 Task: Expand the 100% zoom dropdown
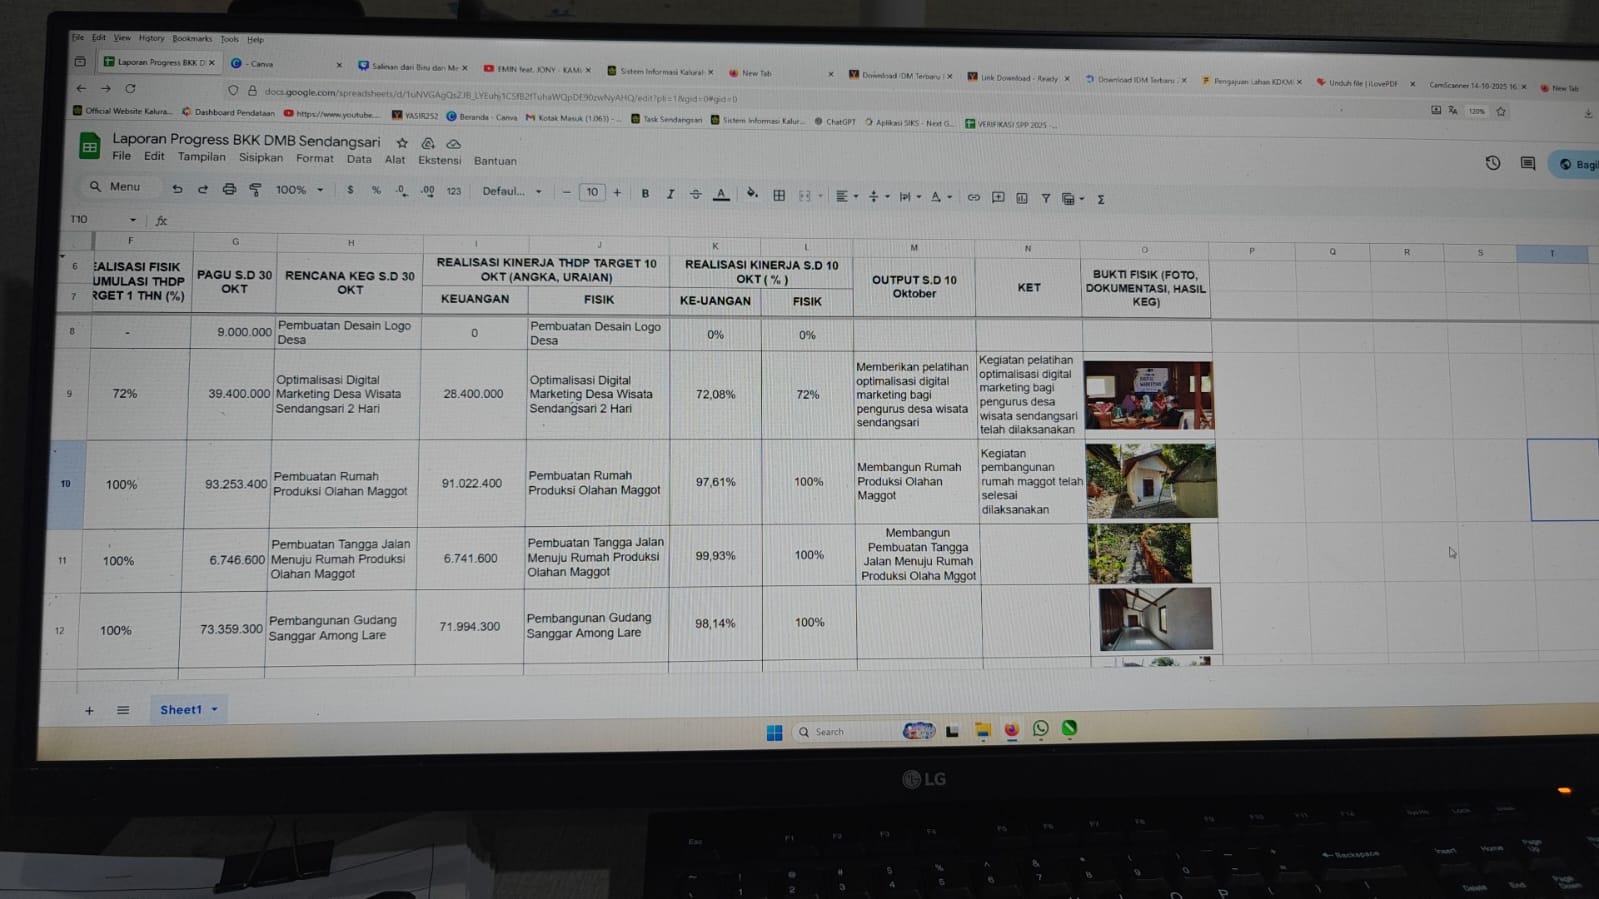coord(299,190)
